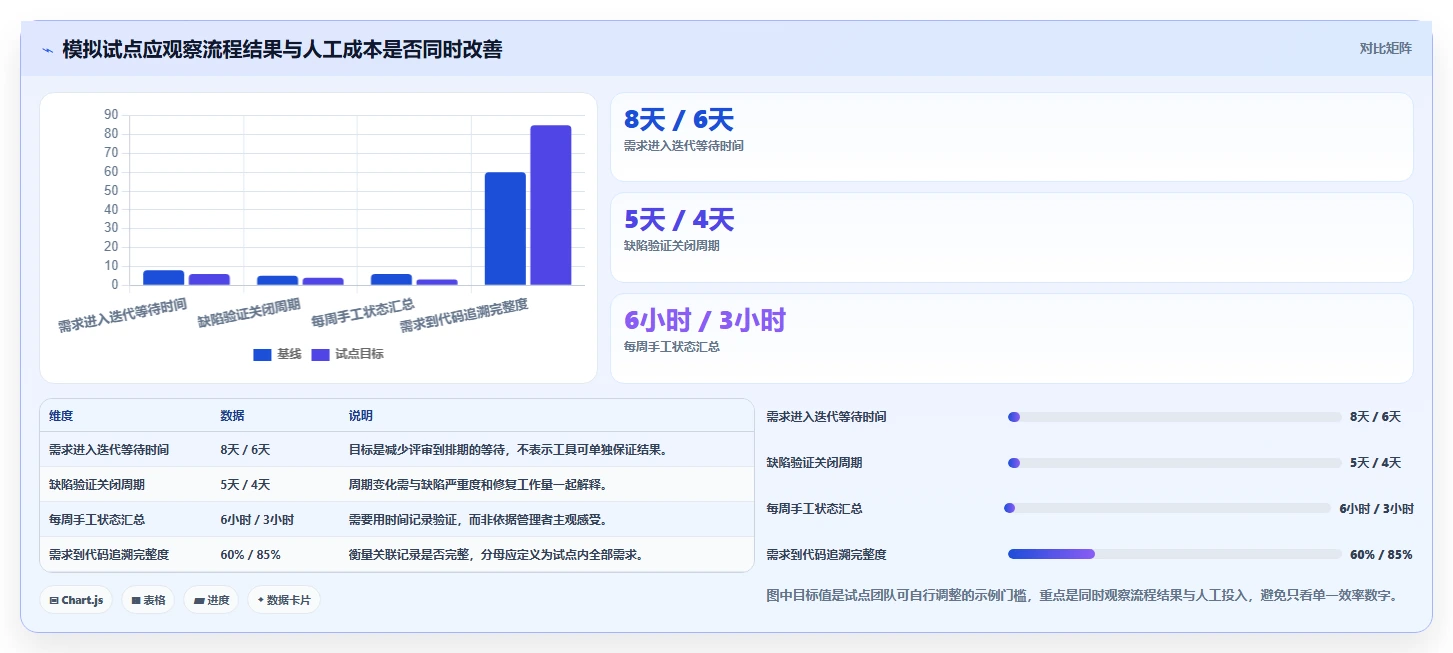Click the progress bar for 每周手工状态汇总
This screenshot has width=1453, height=653.
(x=1167, y=509)
